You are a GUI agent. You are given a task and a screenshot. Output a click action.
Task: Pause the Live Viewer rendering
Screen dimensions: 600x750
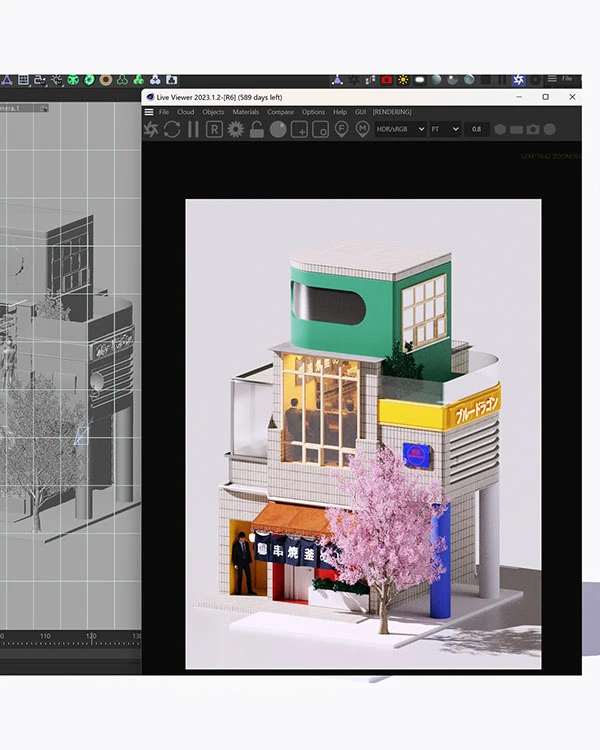(x=193, y=130)
